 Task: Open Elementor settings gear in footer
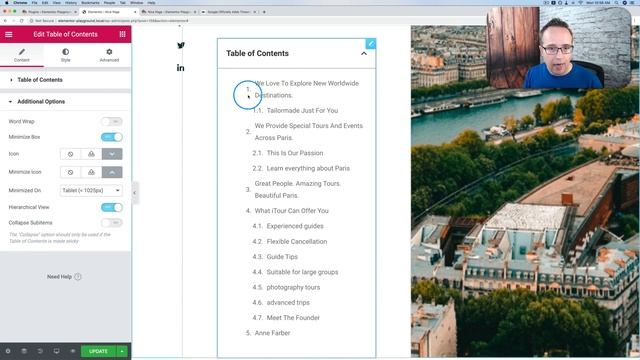pyautogui.click(x=8, y=351)
